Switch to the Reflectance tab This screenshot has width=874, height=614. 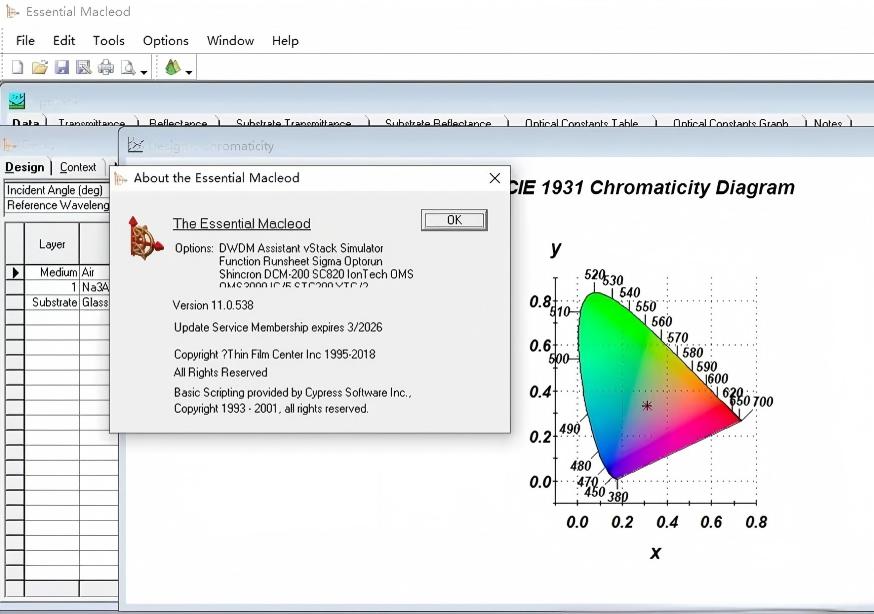tap(178, 123)
